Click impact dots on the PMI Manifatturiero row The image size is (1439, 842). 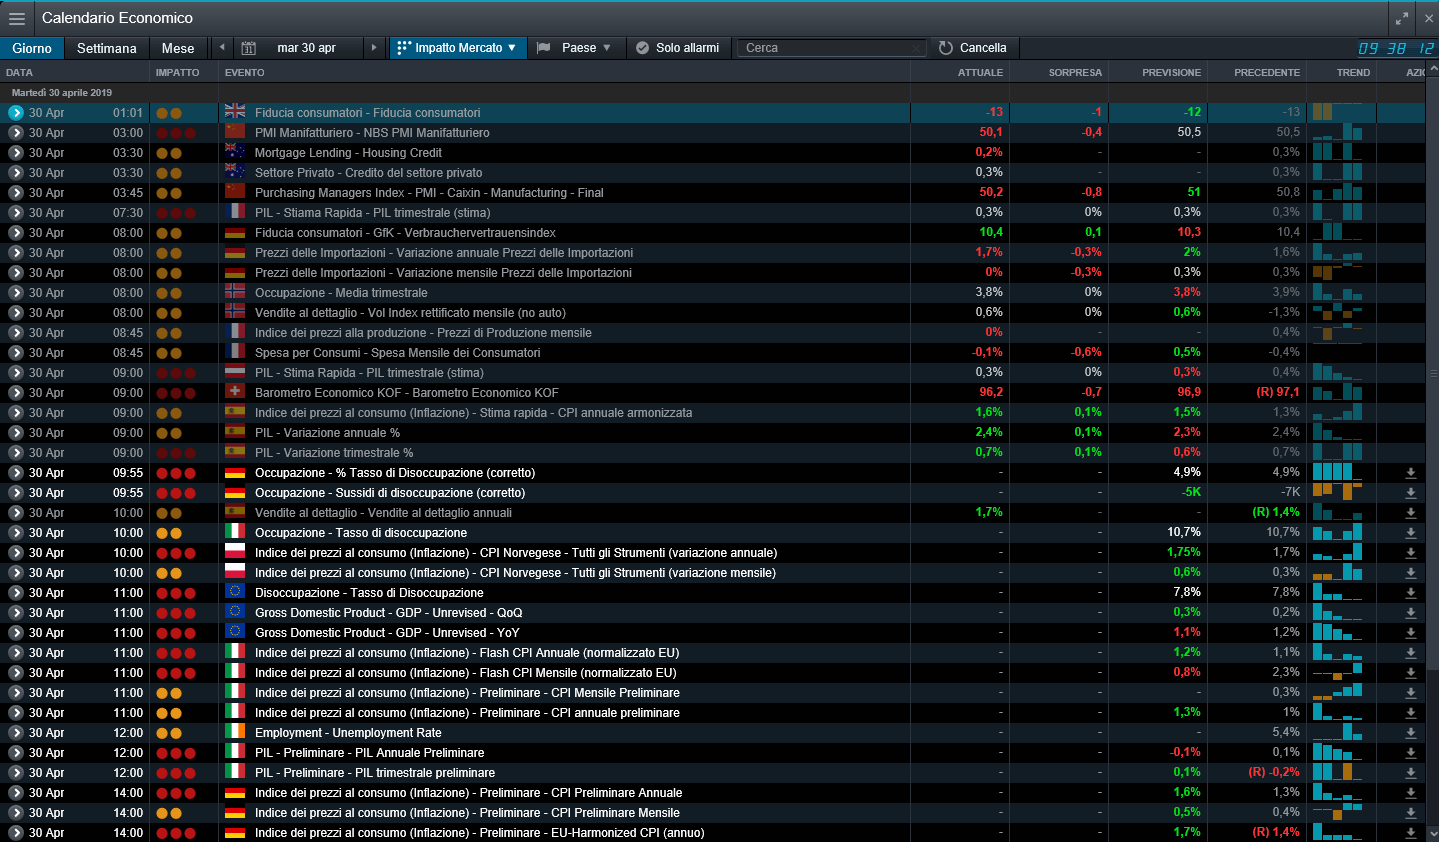point(176,133)
